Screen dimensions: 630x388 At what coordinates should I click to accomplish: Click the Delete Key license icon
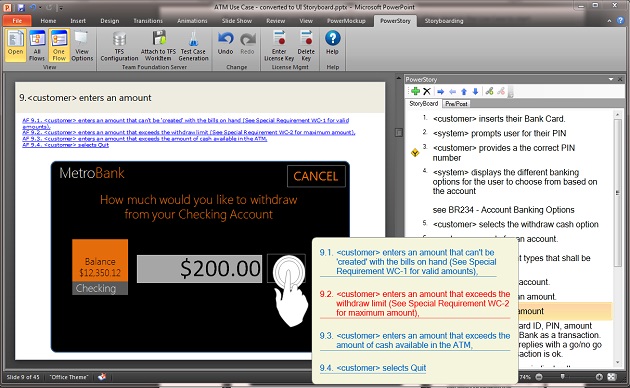tap(306, 46)
